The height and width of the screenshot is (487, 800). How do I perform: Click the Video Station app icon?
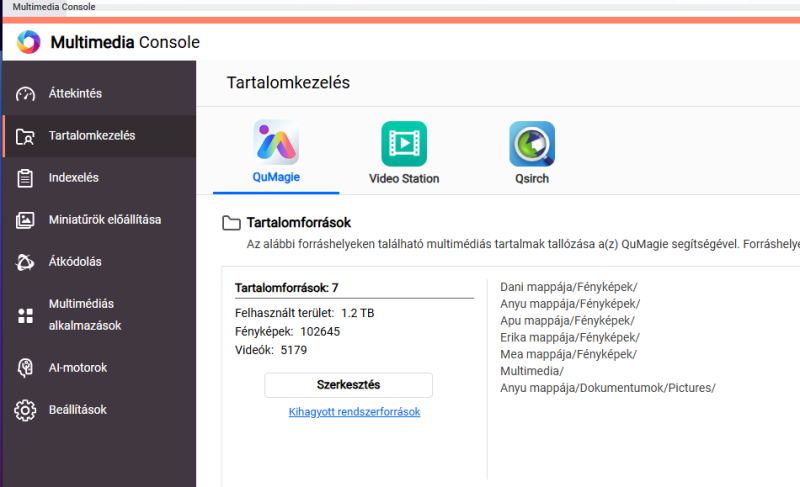(x=404, y=144)
